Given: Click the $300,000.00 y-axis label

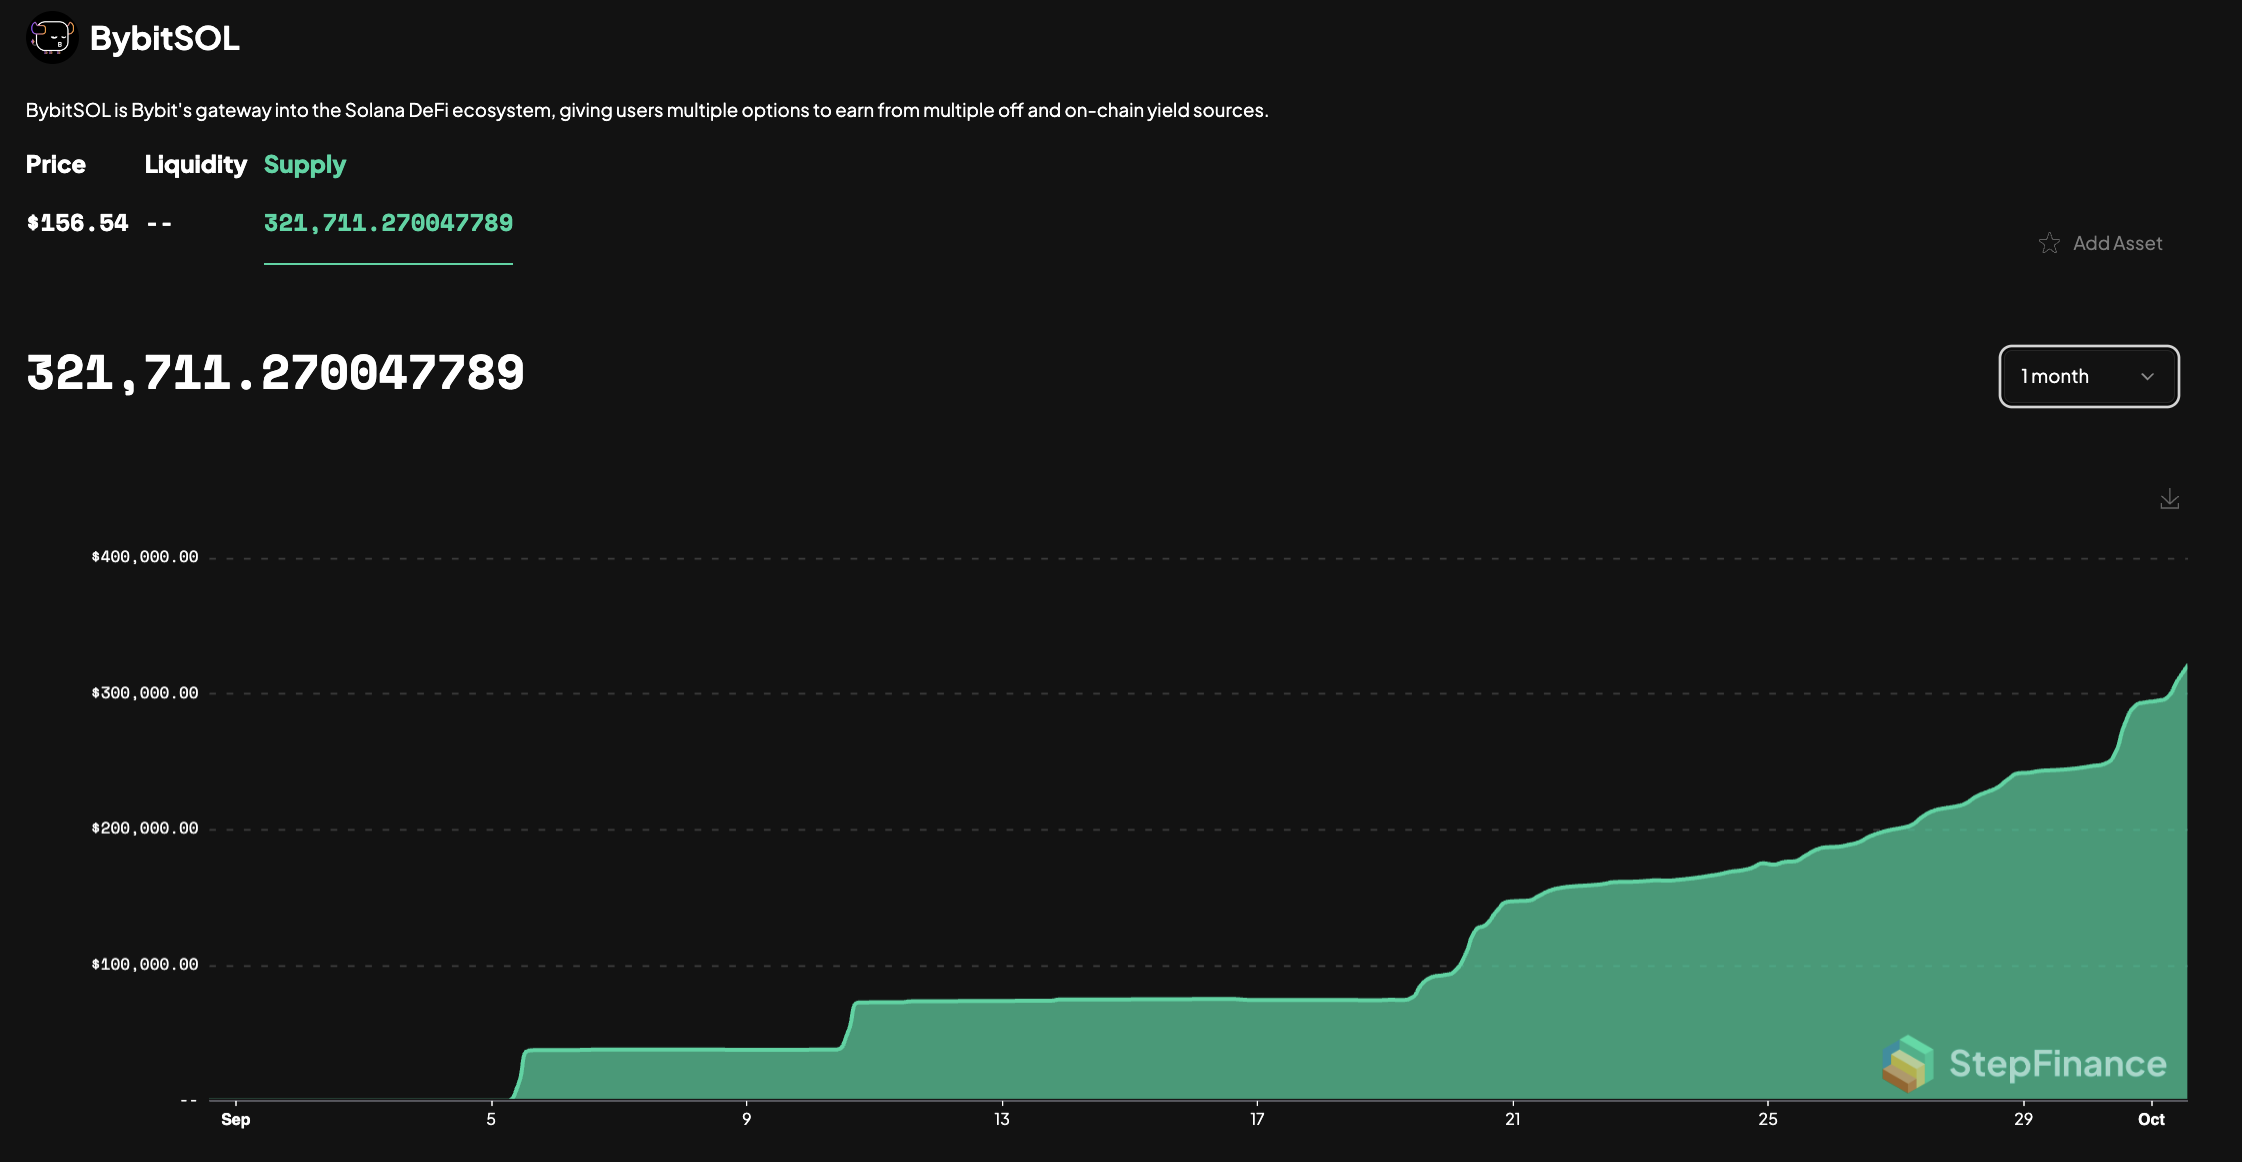Looking at the screenshot, I should 145,693.
